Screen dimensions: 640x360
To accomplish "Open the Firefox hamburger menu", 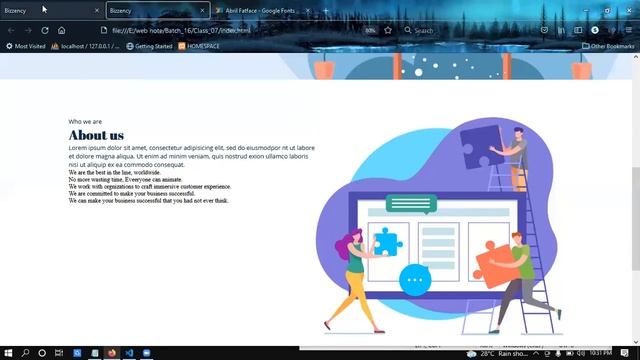I will pyautogui.click(x=629, y=30).
